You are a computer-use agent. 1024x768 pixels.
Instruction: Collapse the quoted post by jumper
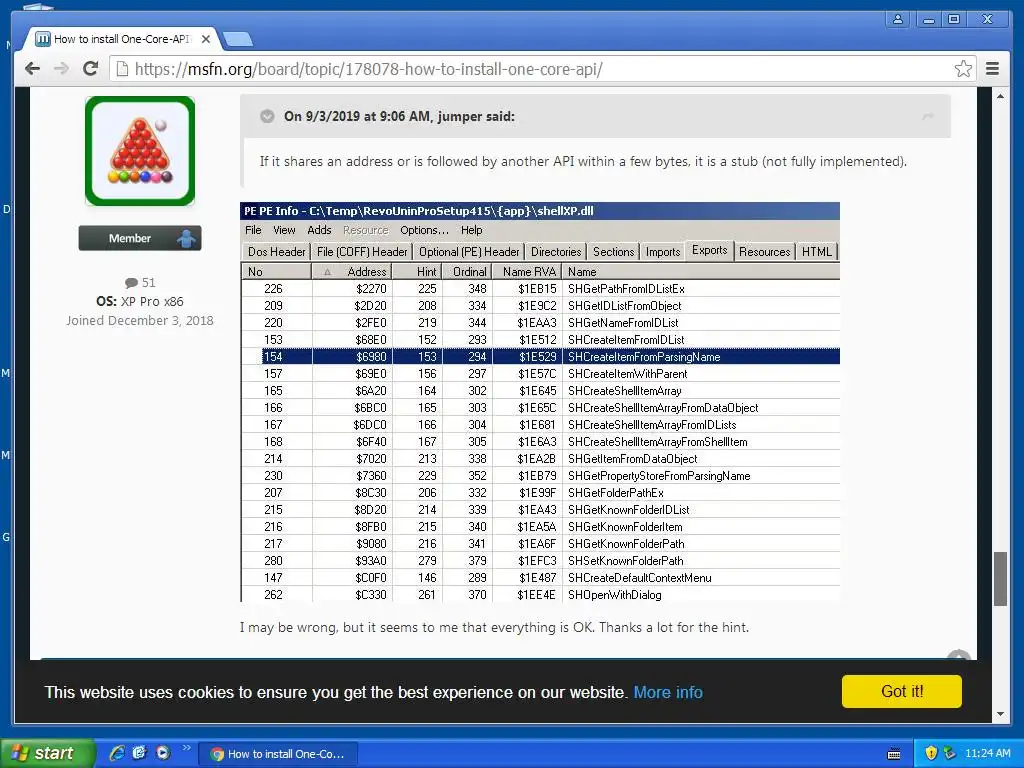267,116
